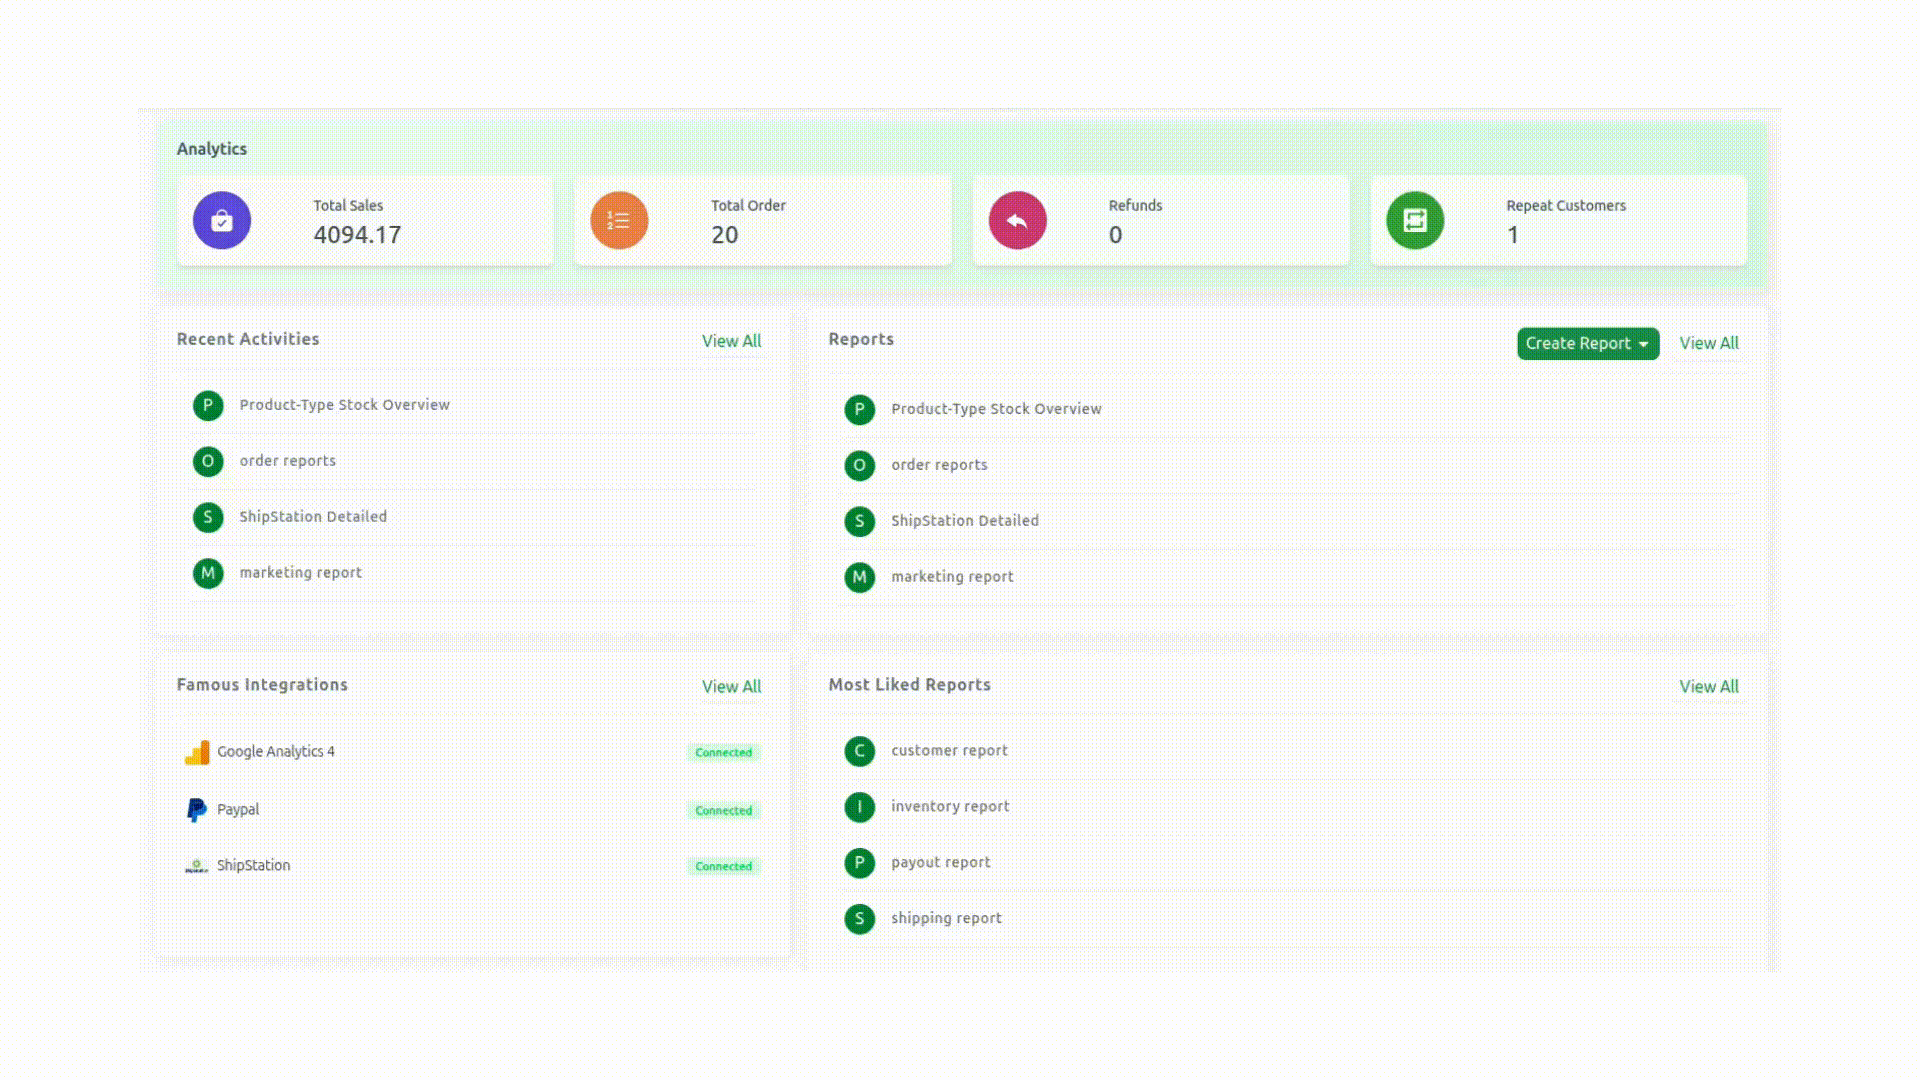Click the Paypal logo icon
The image size is (1920, 1080).
click(x=197, y=810)
